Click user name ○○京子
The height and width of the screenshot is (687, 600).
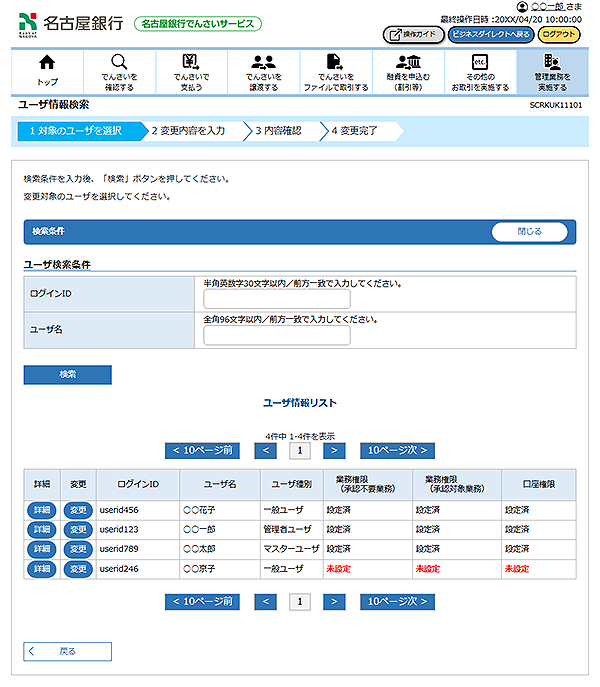click(x=199, y=569)
